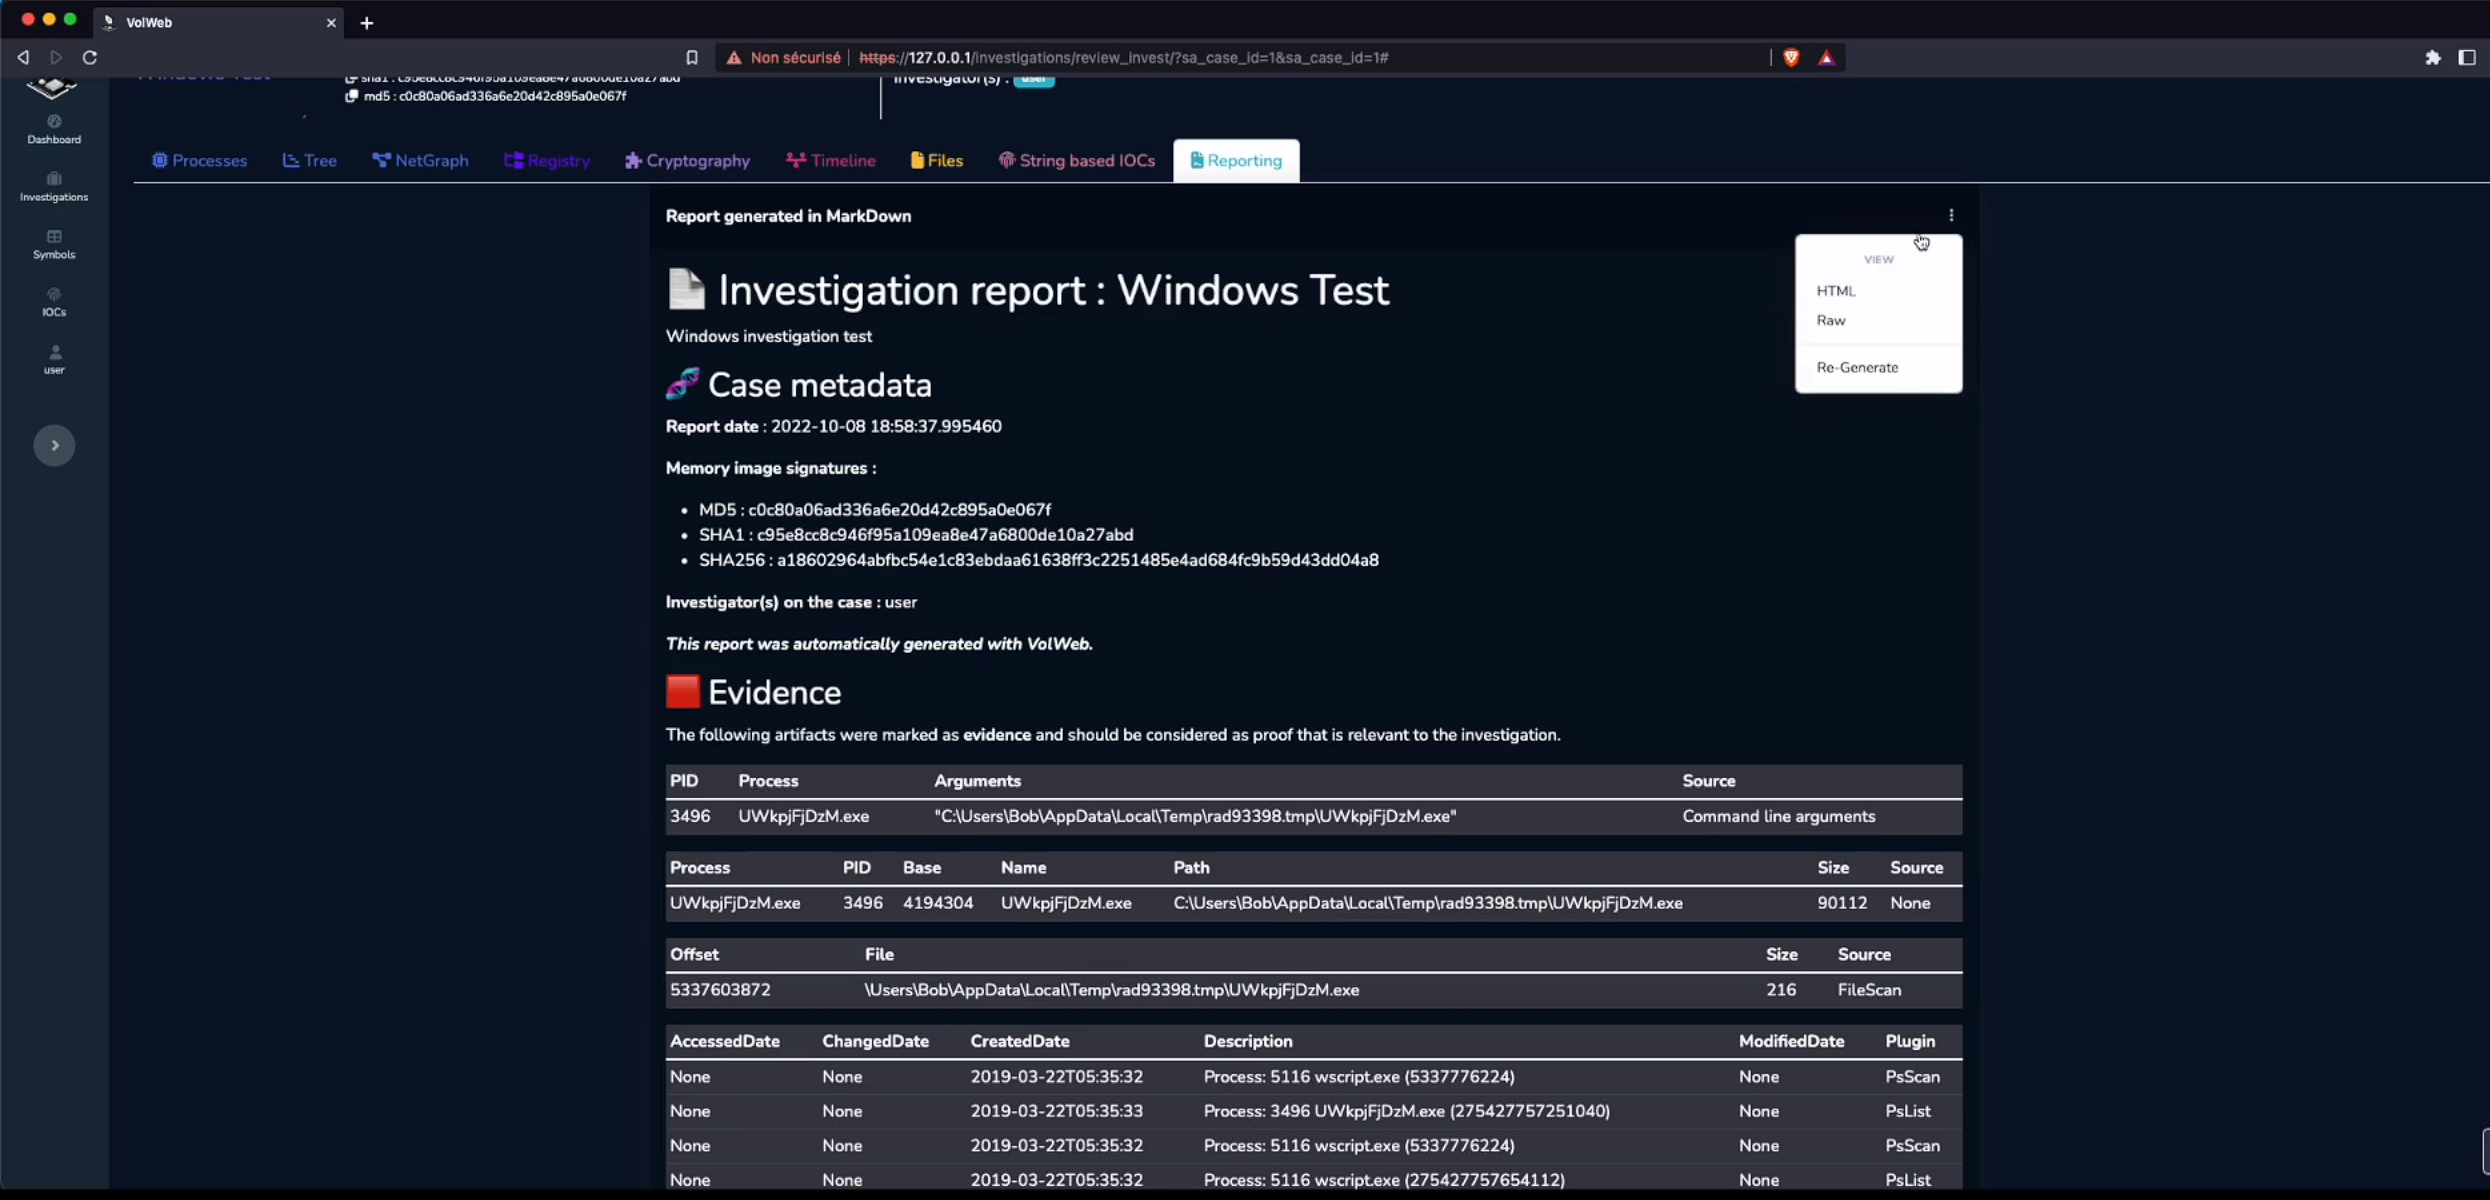Reload the page with the refresh icon
Screen dimensions: 2490x1200
90,57
